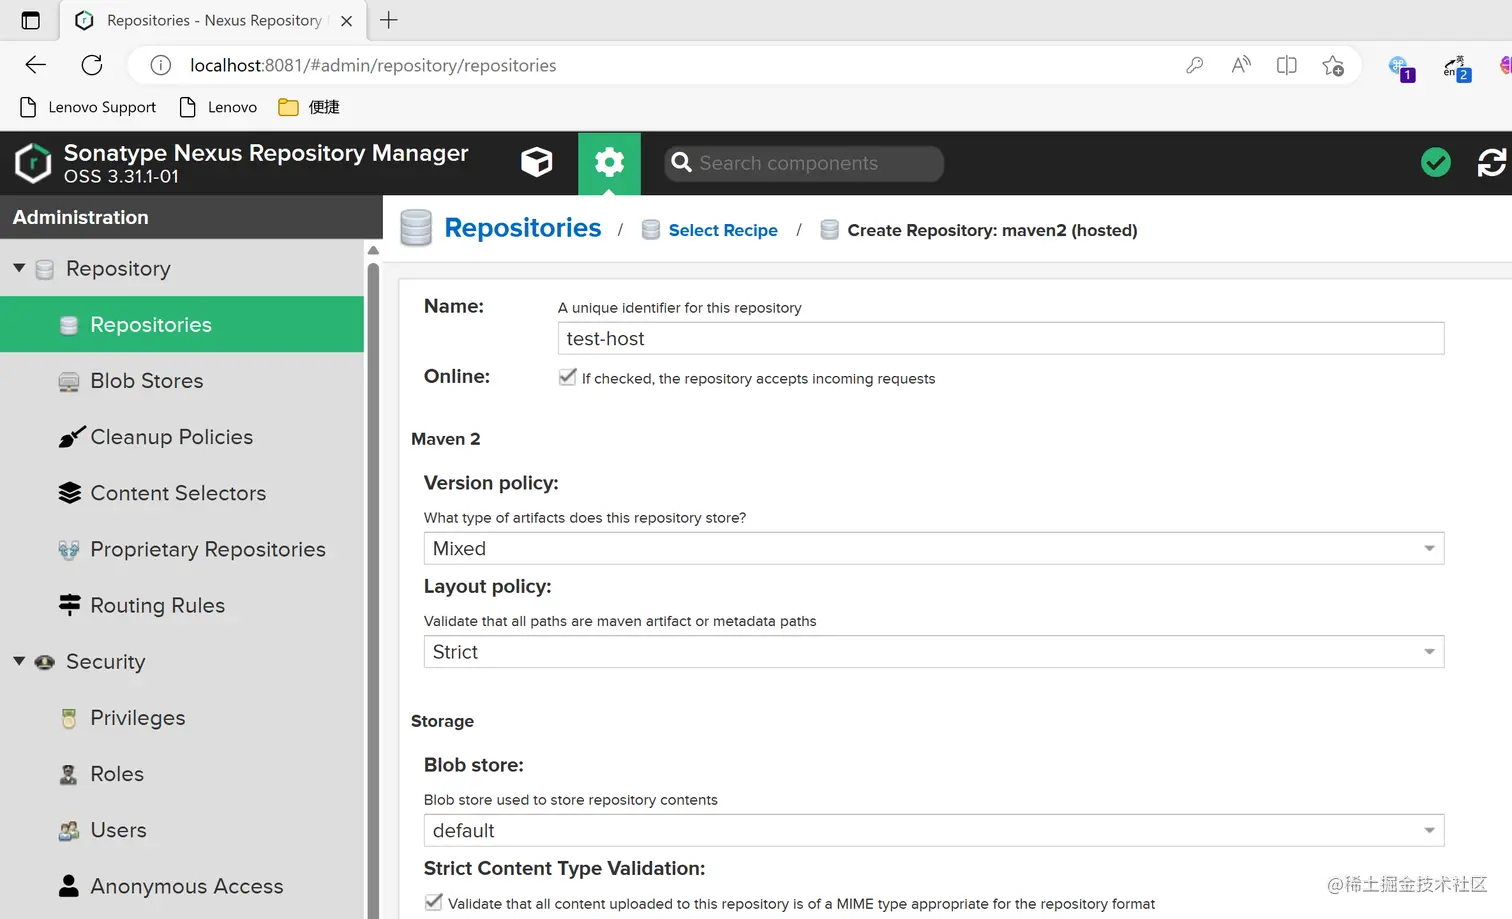Screen dimensions: 1512x919
Task: Close the Repositories Nexus tab
Action: tap(346, 20)
